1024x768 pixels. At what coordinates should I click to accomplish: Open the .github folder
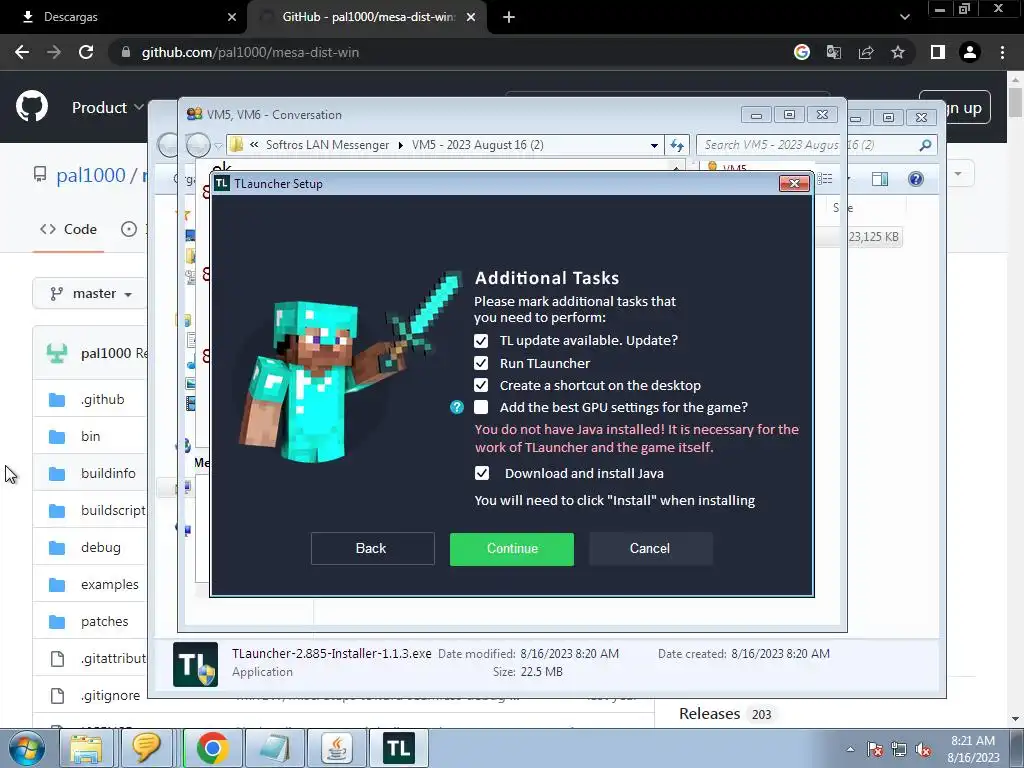103,400
